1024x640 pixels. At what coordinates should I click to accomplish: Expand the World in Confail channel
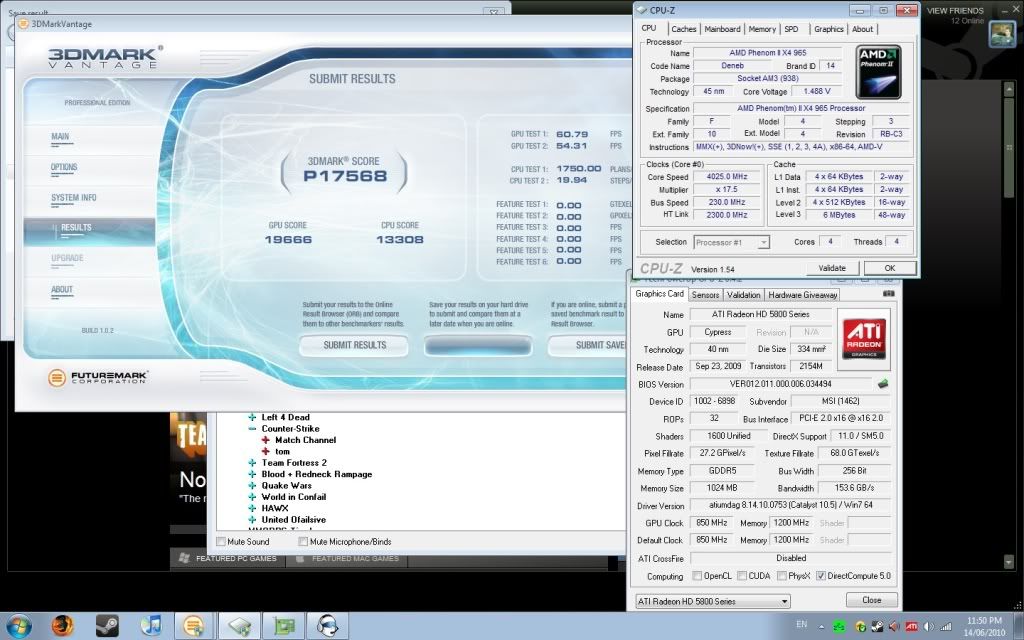click(x=252, y=497)
